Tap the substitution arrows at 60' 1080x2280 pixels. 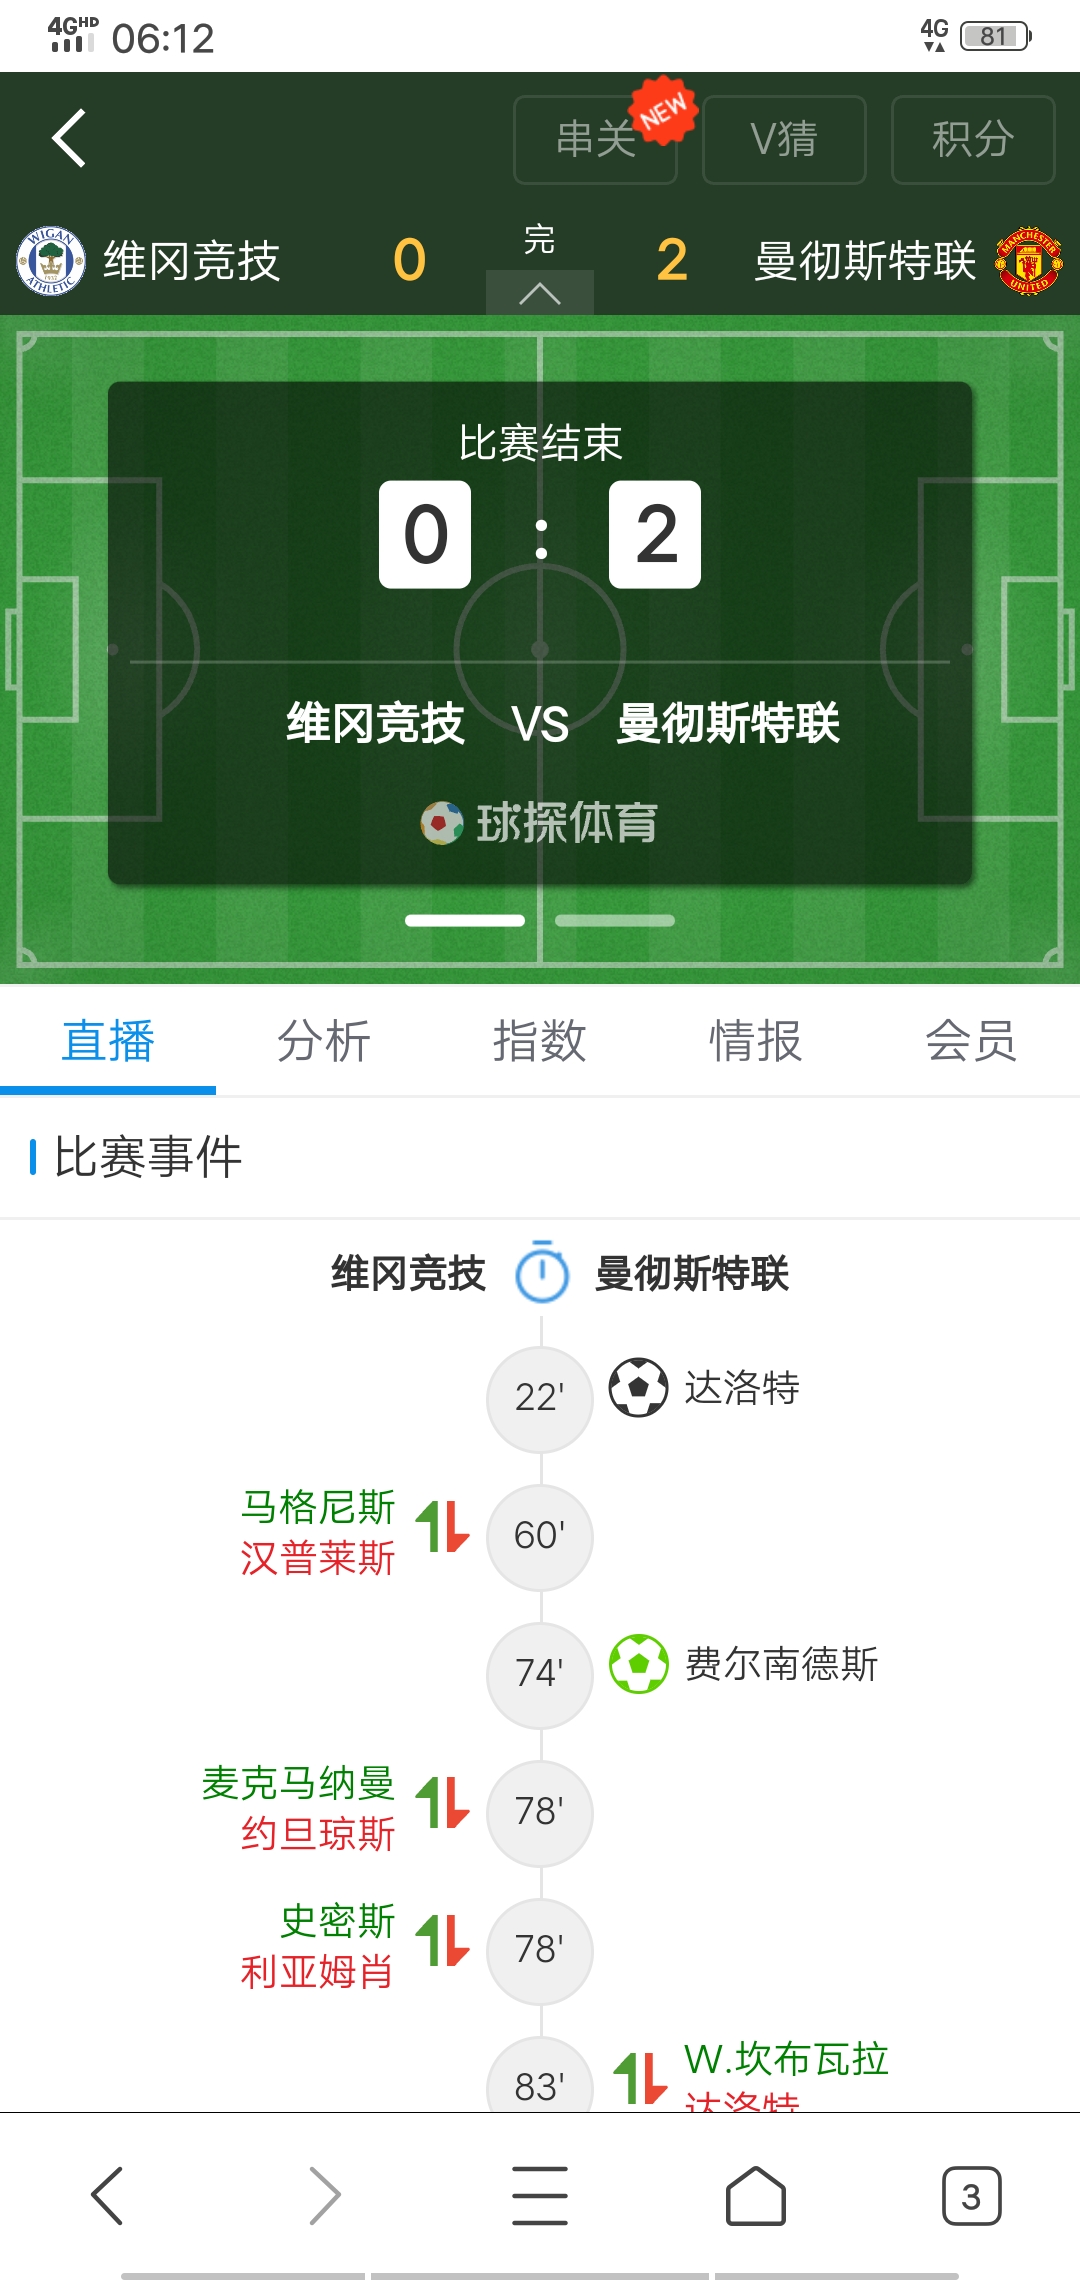point(442,1527)
